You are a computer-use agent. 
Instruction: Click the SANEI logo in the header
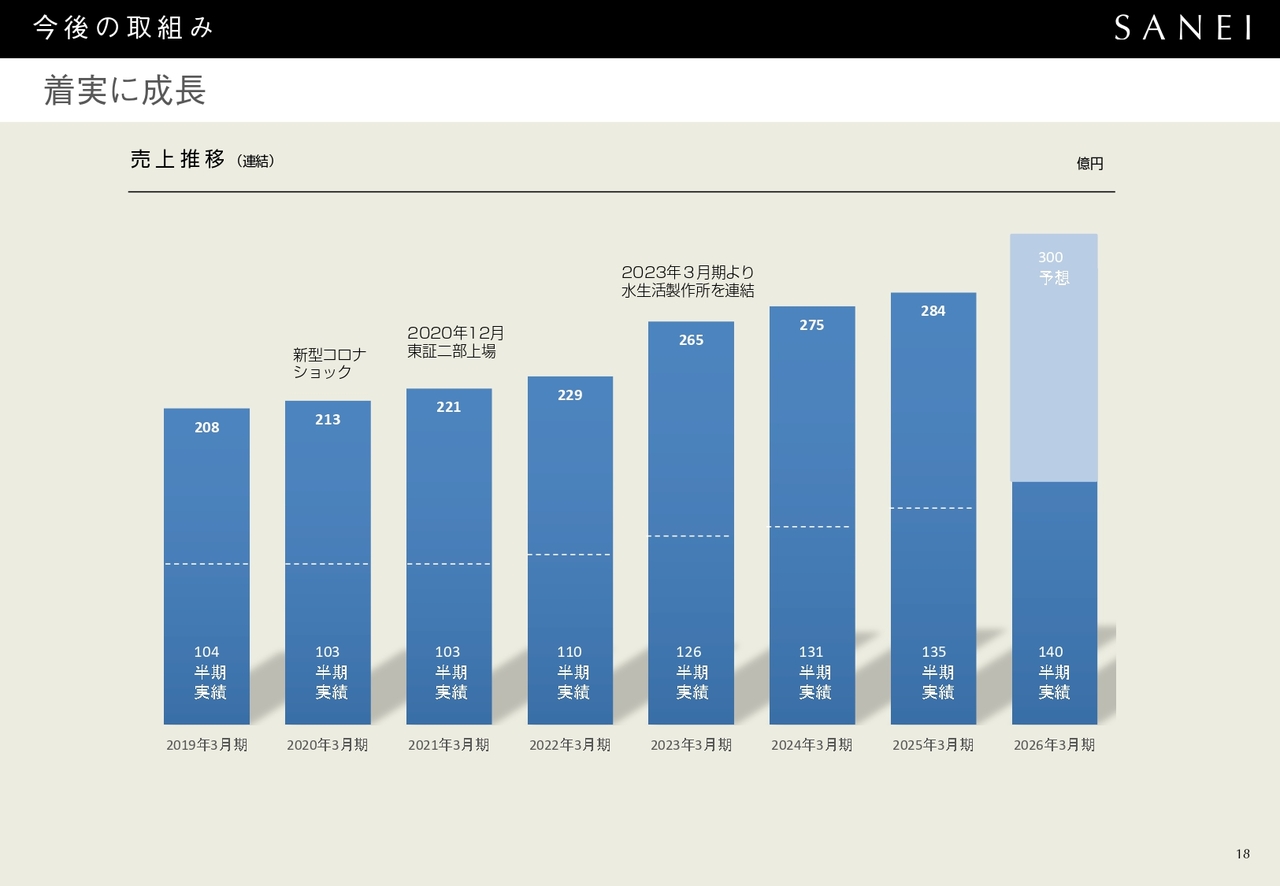(x=1183, y=28)
